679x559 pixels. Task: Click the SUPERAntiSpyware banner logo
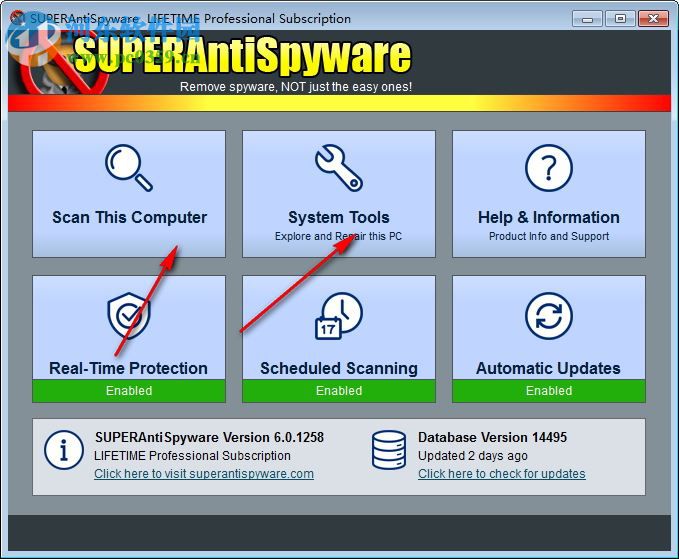click(242, 55)
